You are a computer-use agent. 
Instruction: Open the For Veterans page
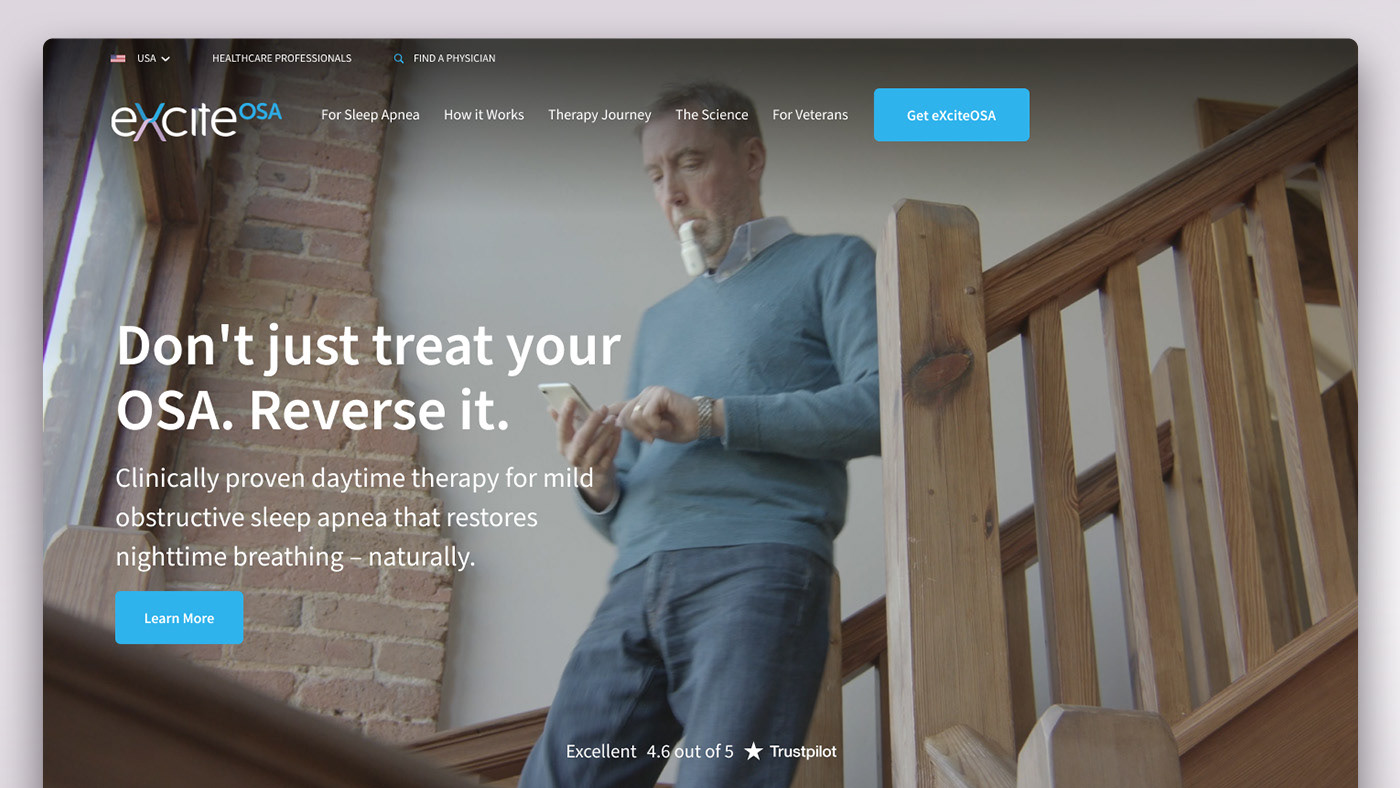(x=810, y=115)
